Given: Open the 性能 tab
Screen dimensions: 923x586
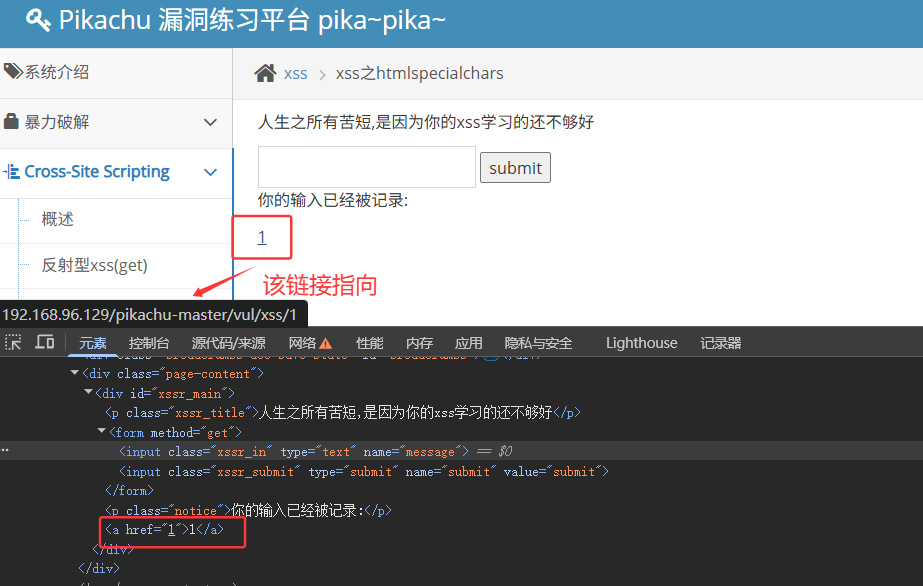Looking at the screenshot, I should point(370,343).
